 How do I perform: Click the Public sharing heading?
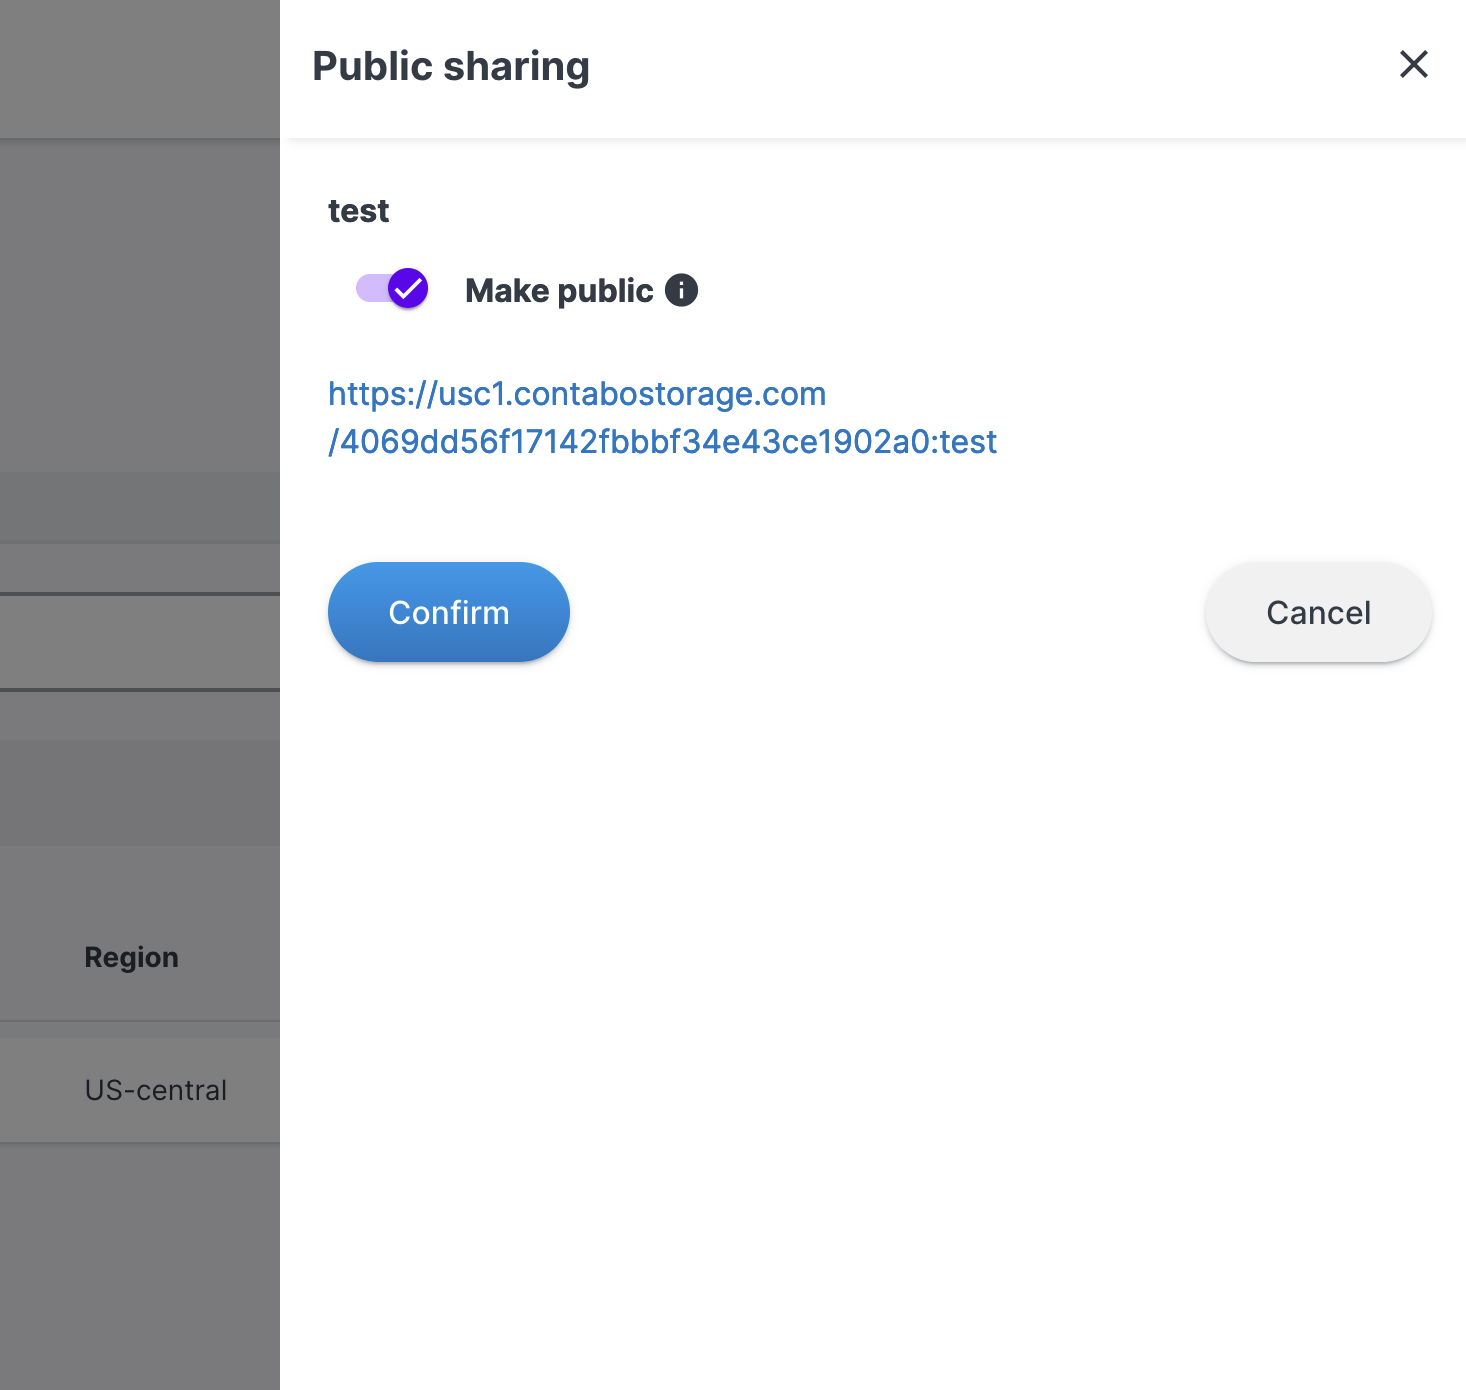pos(451,67)
